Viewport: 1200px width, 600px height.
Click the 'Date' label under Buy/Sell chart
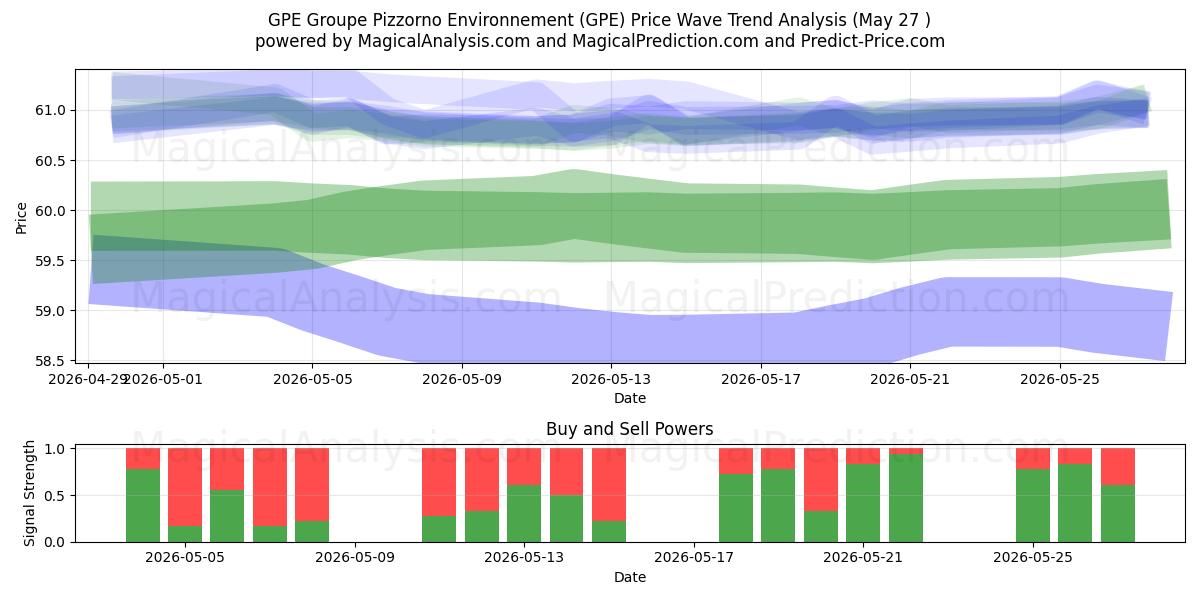(x=630, y=577)
